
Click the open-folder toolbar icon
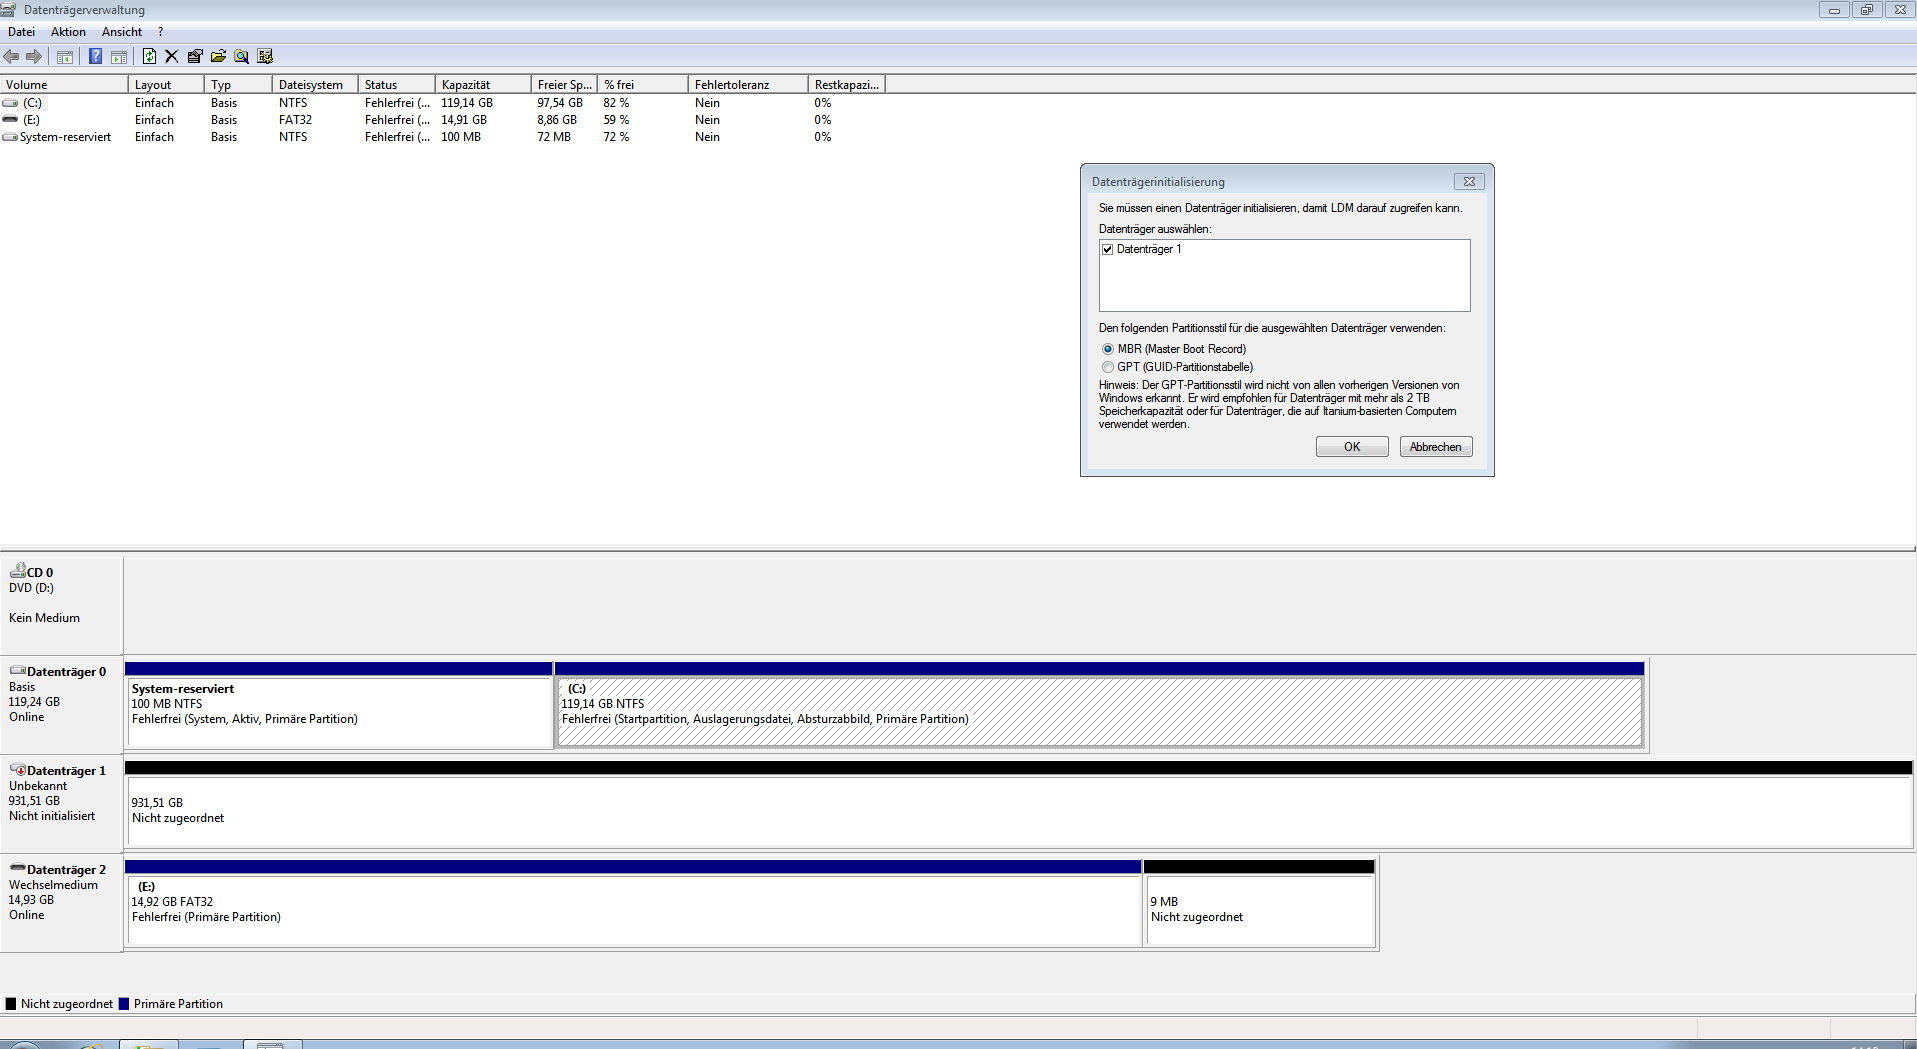pos(218,56)
